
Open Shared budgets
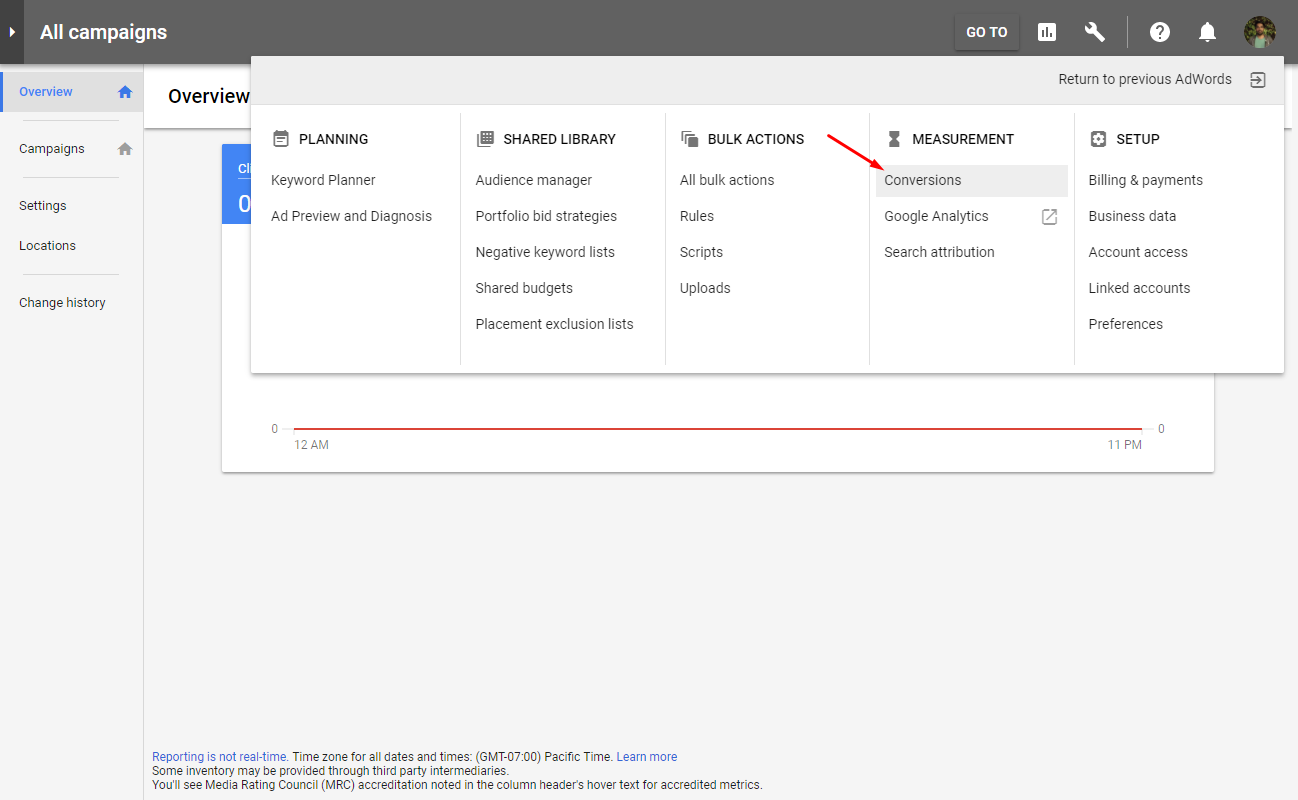[x=524, y=288]
